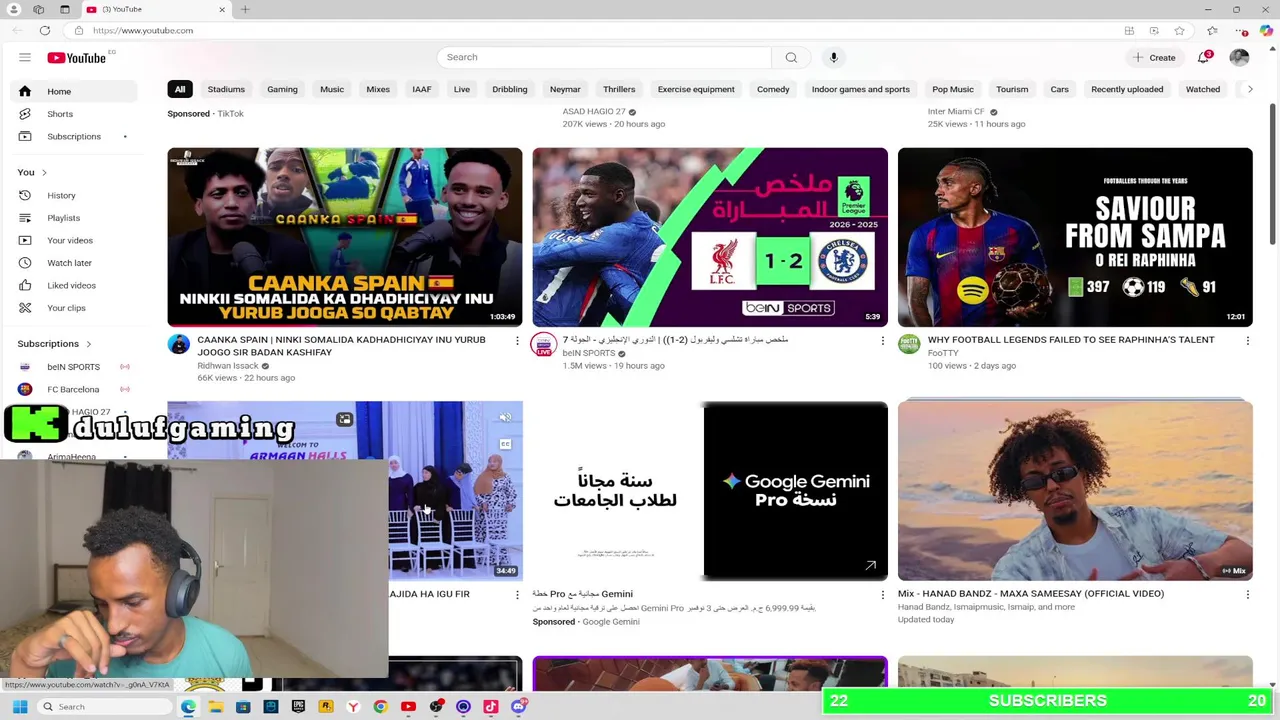
Task: Open beIN SPORTS subscription channel
Action: [x=75, y=367]
